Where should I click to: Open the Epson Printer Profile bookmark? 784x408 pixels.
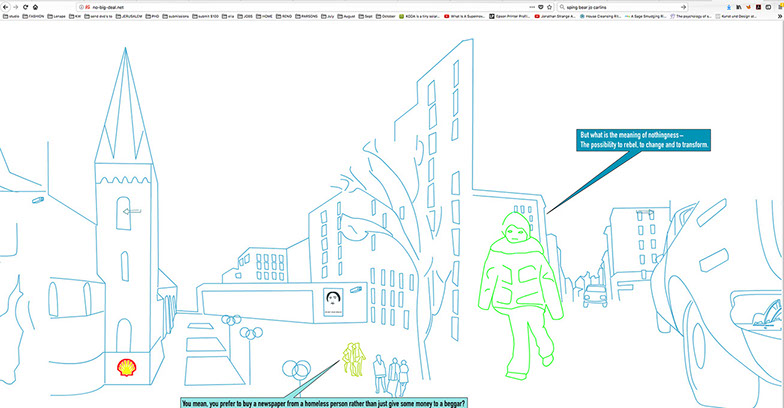[x=512, y=16]
